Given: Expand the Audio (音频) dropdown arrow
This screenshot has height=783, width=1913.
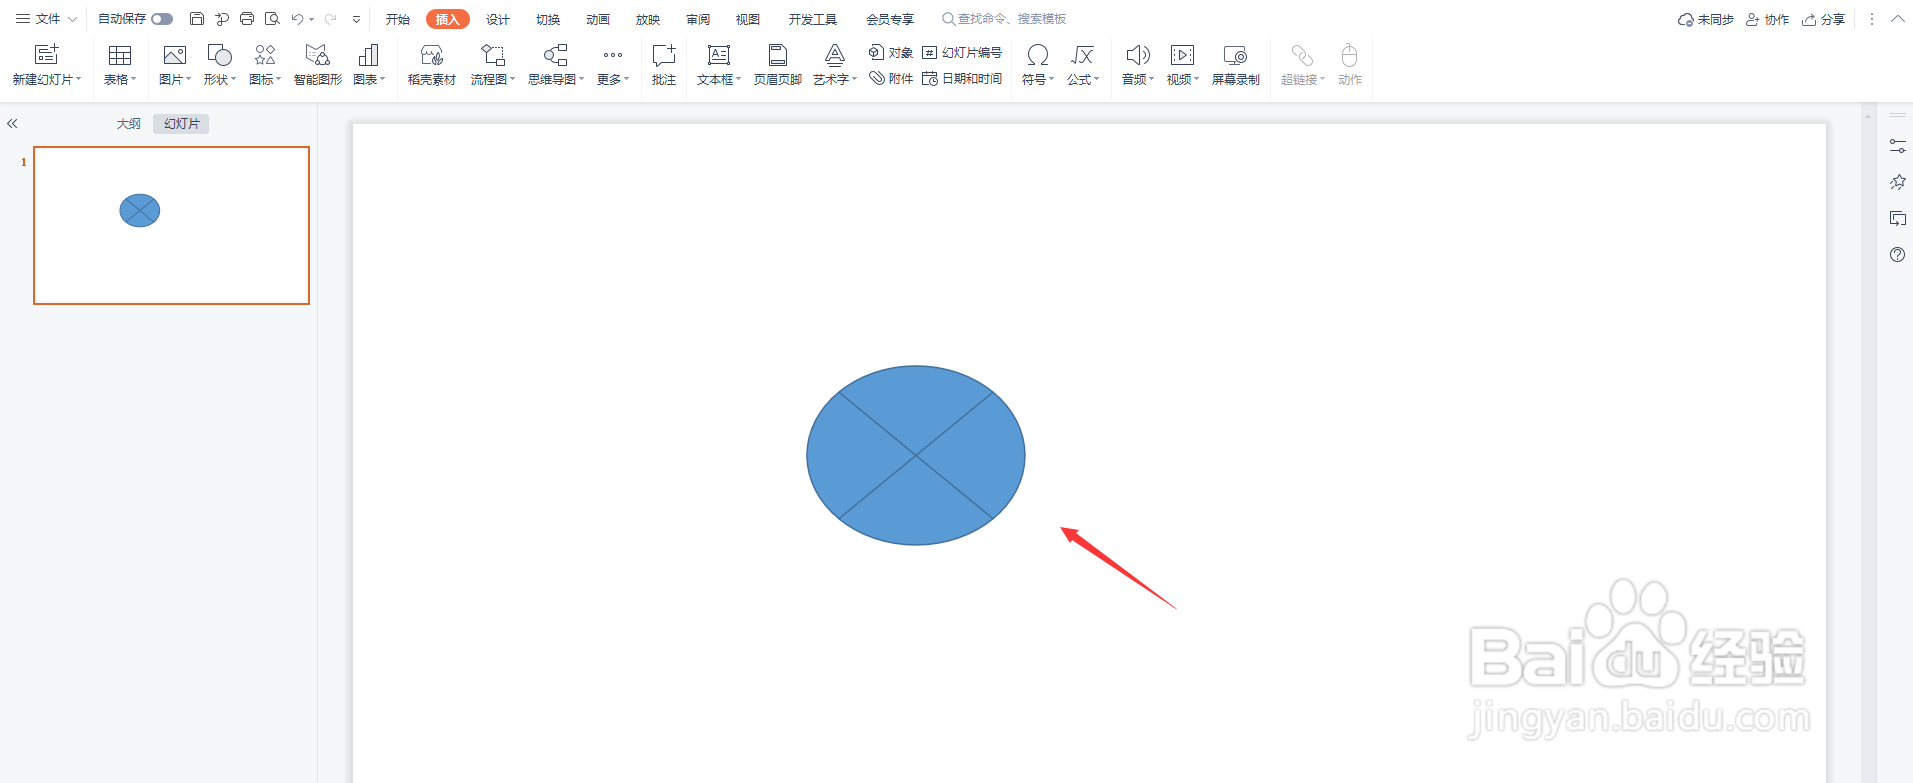Looking at the screenshot, I should 1152,79.
